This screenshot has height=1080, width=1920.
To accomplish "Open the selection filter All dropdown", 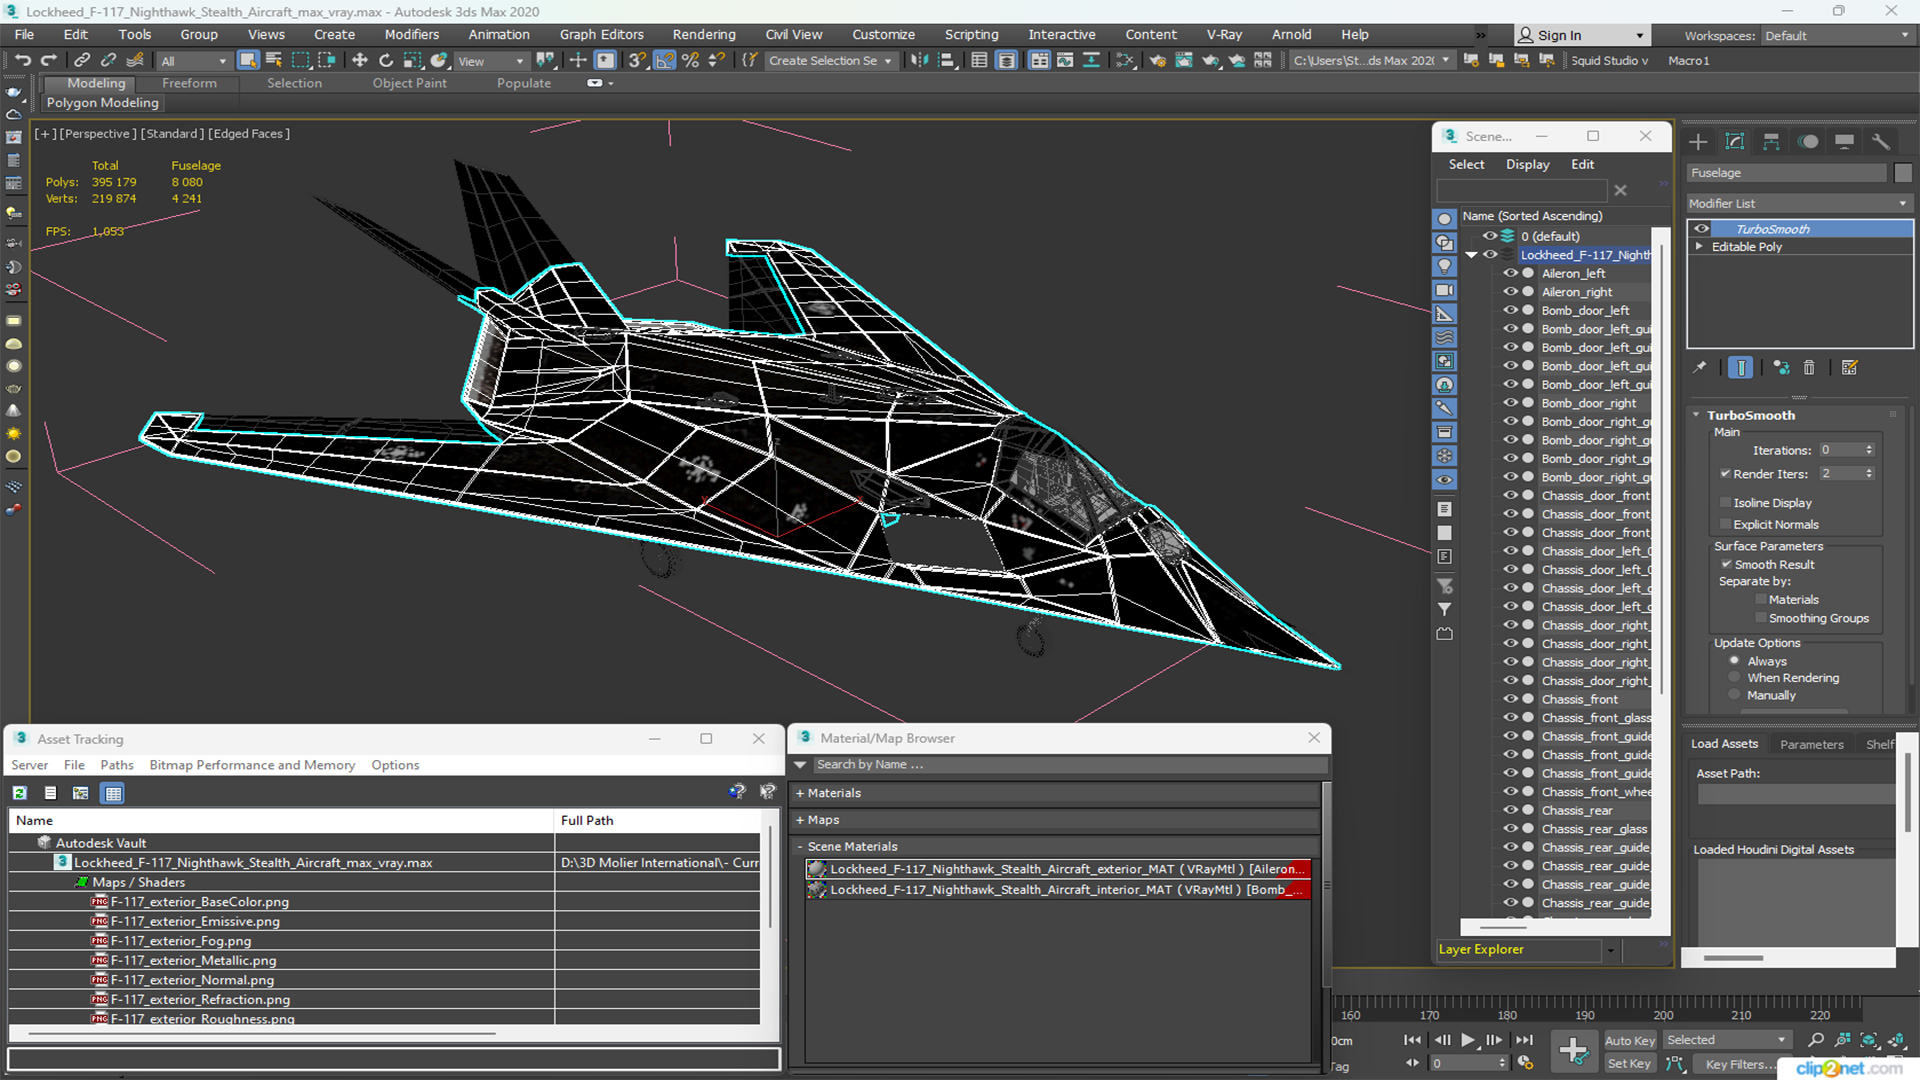I will click(194, 61).
